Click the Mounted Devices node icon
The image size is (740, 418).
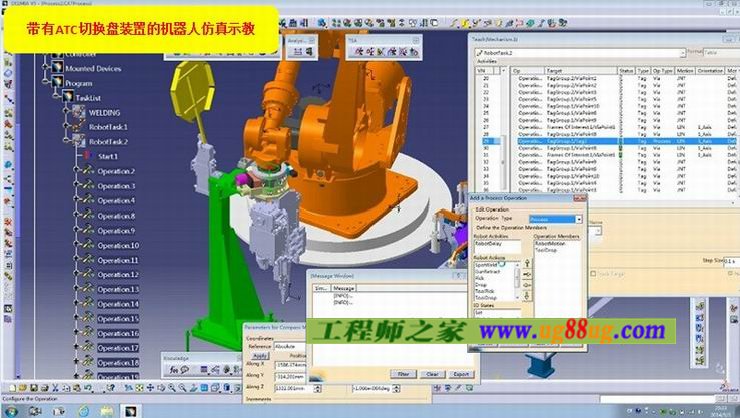pyautogui.click(x=56, y=69)
